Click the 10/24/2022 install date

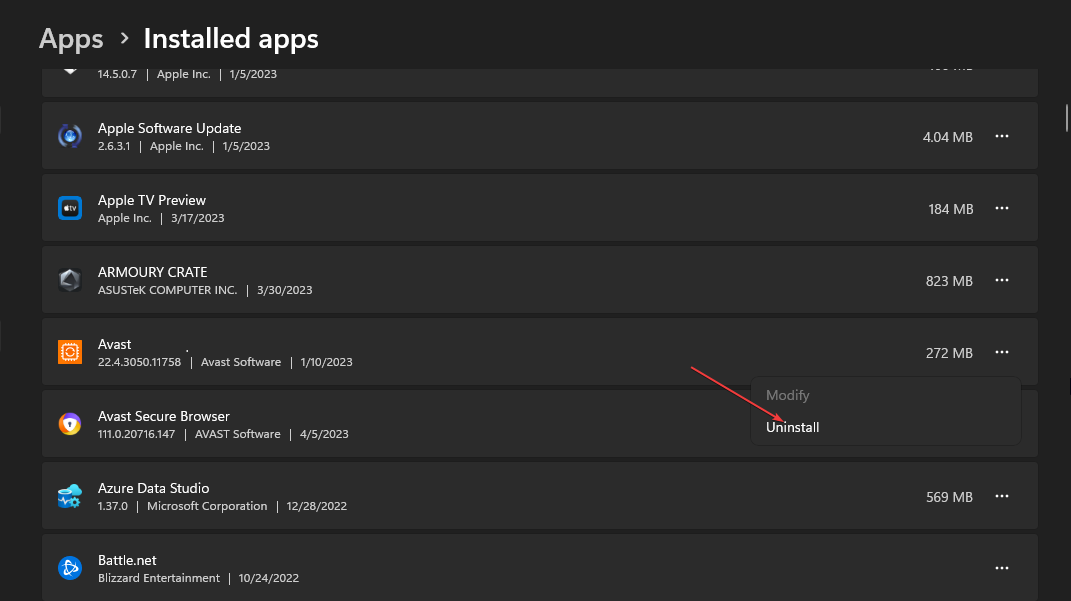pos(268,578)
